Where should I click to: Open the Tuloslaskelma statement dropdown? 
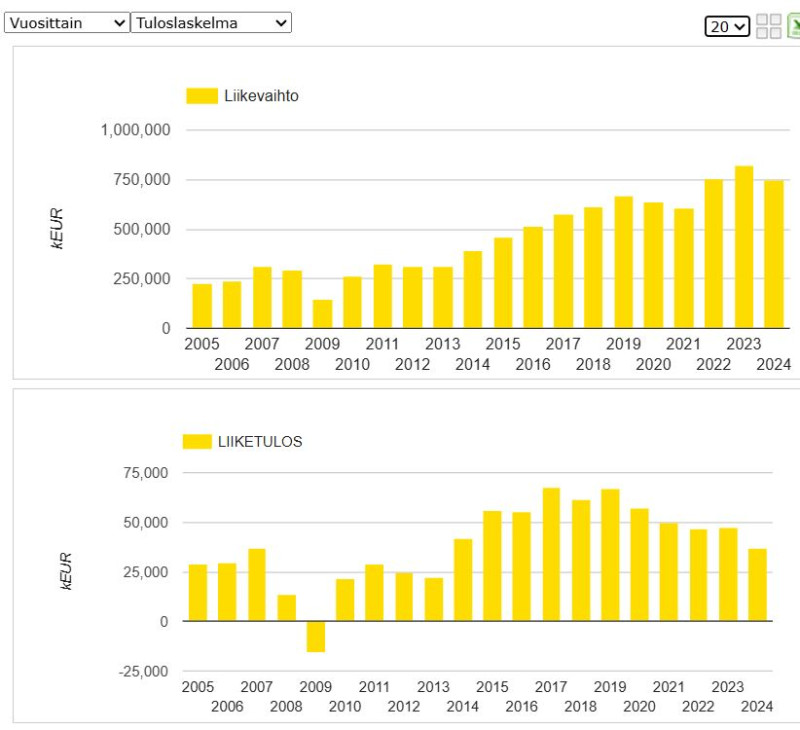[211, 23]
